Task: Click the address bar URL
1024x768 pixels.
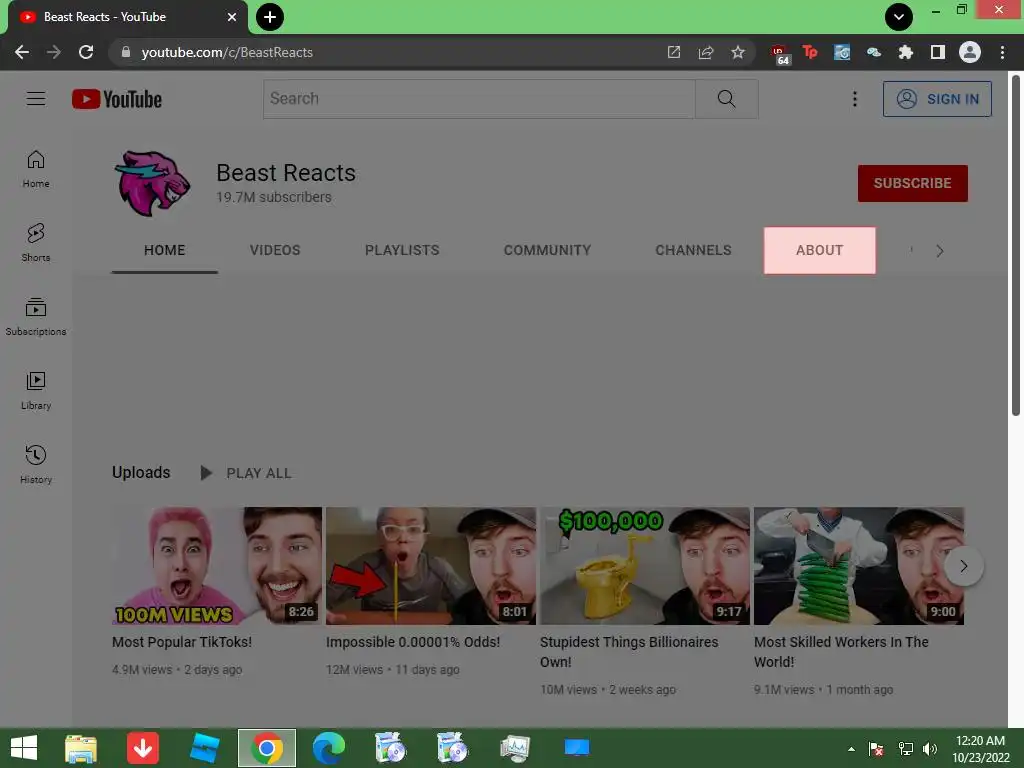Action: (x=227, y=52)
